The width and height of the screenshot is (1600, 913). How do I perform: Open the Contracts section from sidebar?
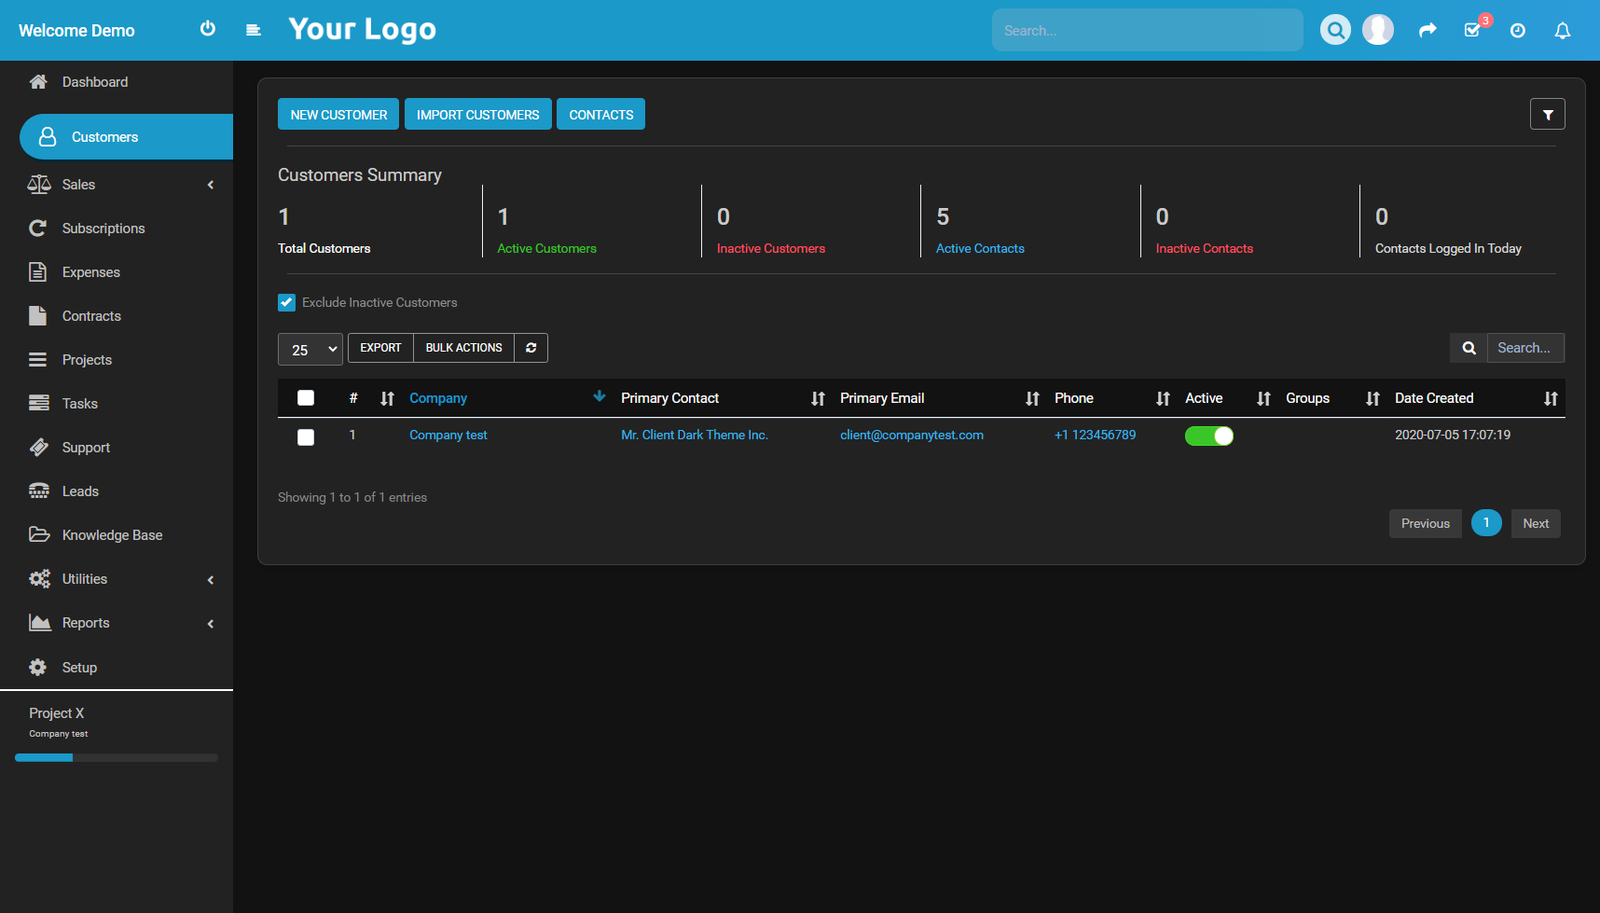(x=89, y=315)
